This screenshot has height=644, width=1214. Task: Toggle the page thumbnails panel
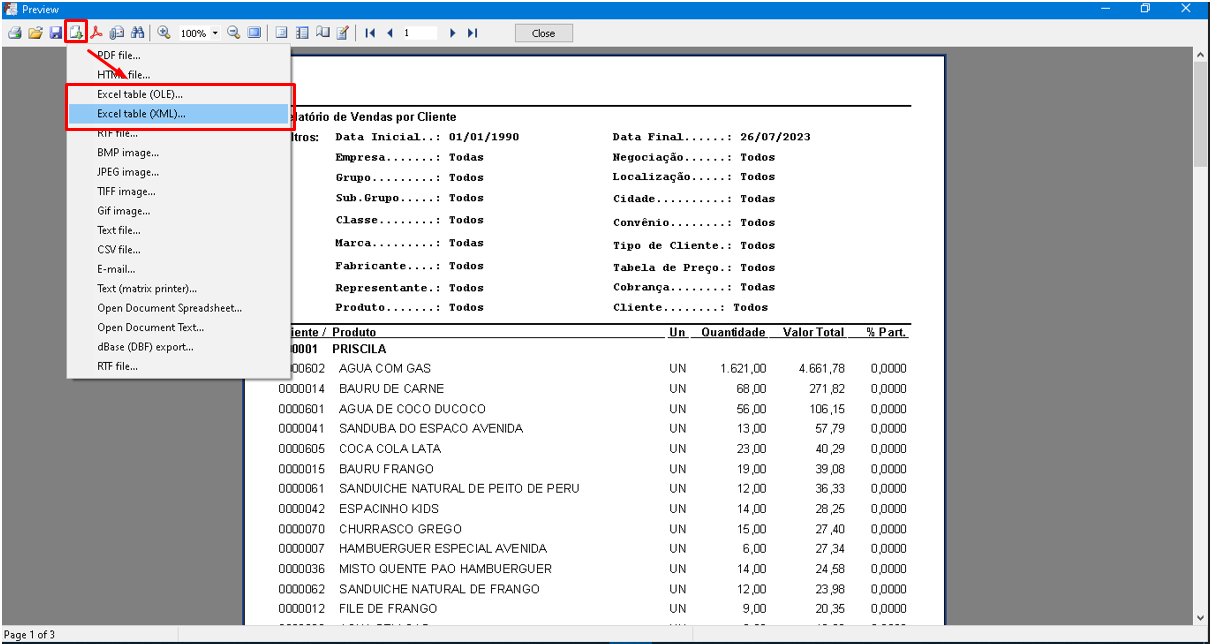coord(302,33)
